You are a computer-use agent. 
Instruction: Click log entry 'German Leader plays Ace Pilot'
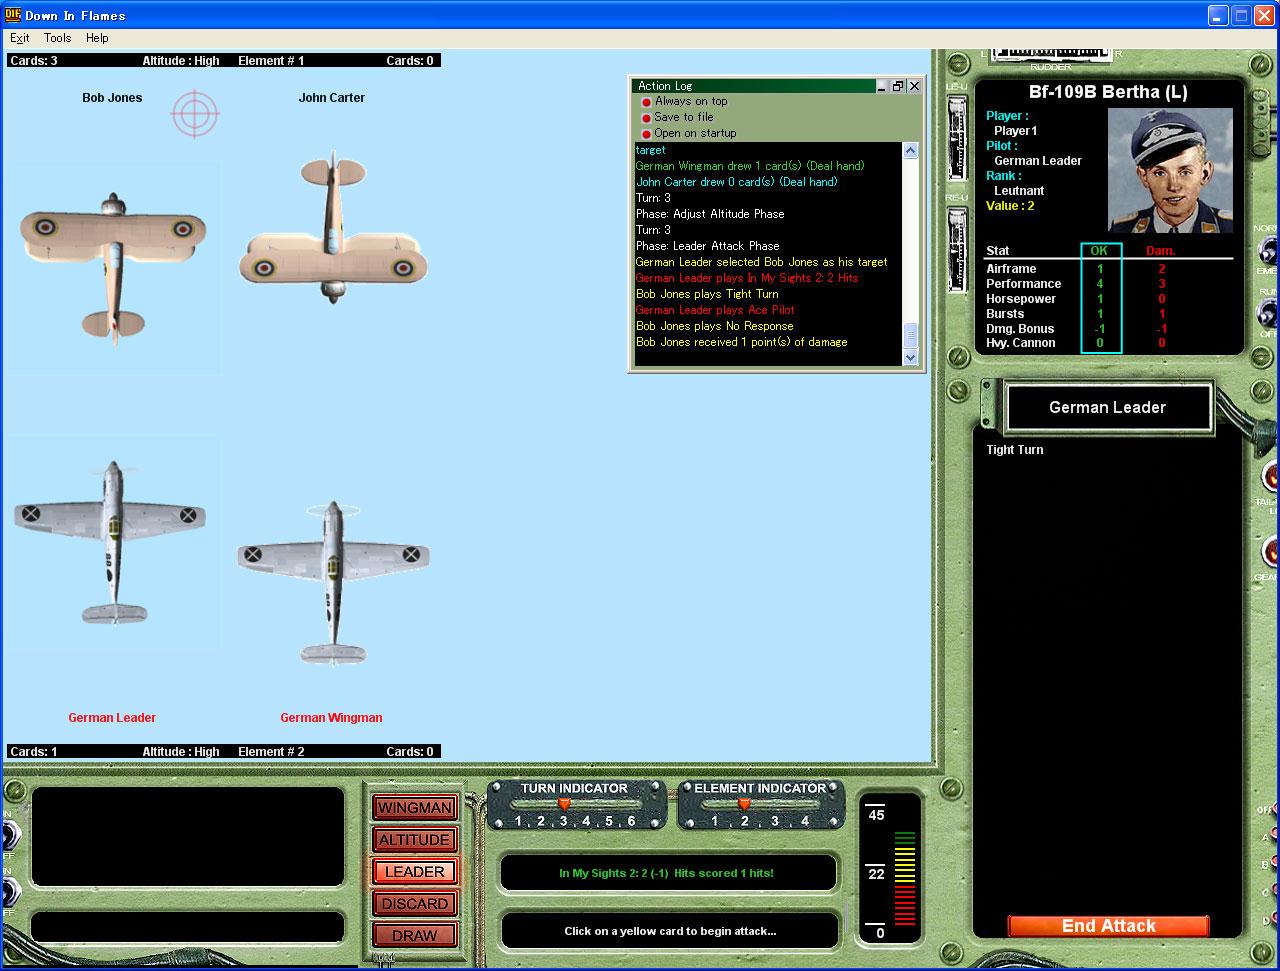coord(715,310)
